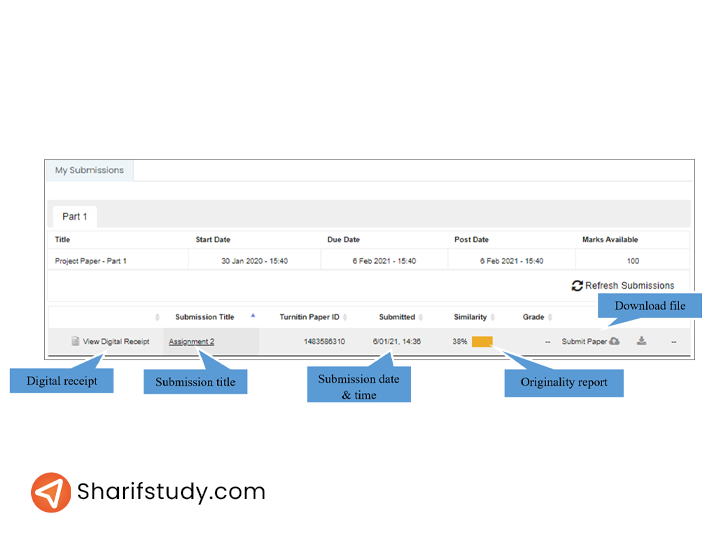Click the Sharifstudy paper plane logo
Screen dimensions: 720x540
[51, 492]
